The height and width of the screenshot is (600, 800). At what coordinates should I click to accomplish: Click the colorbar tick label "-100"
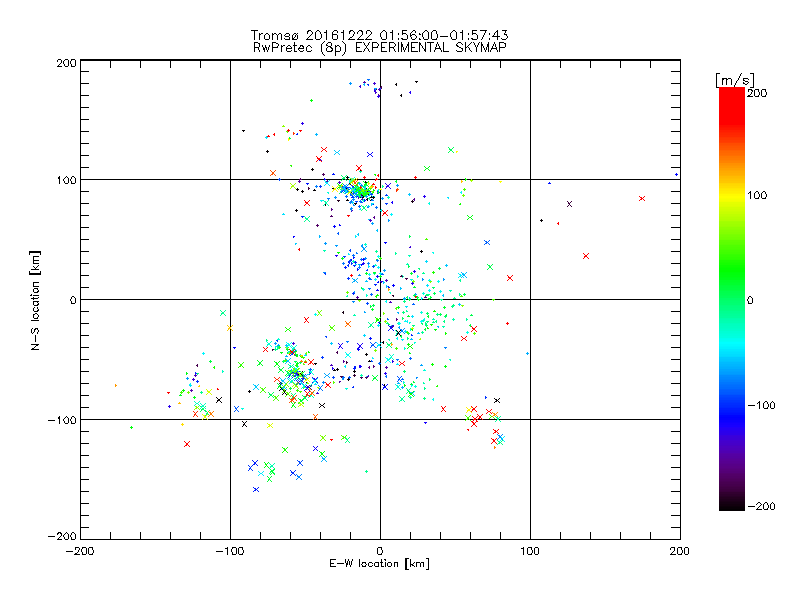tap(761, 405)
